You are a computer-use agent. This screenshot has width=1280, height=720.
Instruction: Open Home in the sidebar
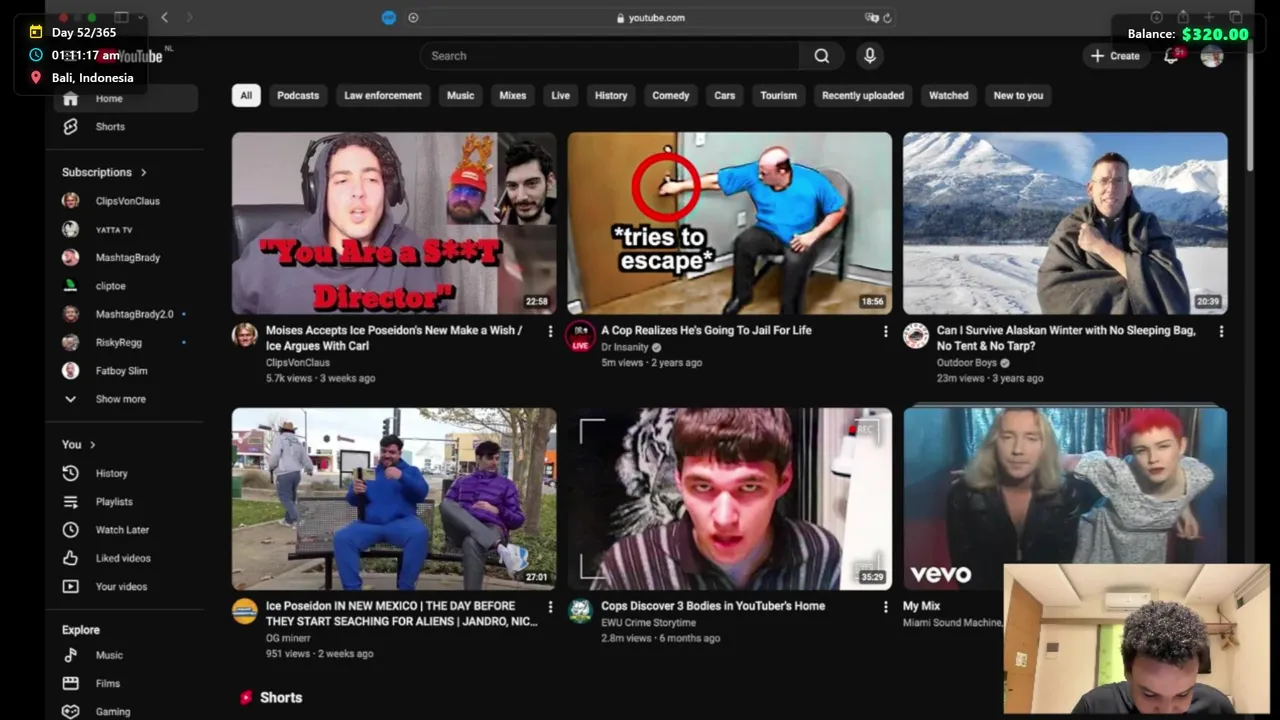click(125, 98)
